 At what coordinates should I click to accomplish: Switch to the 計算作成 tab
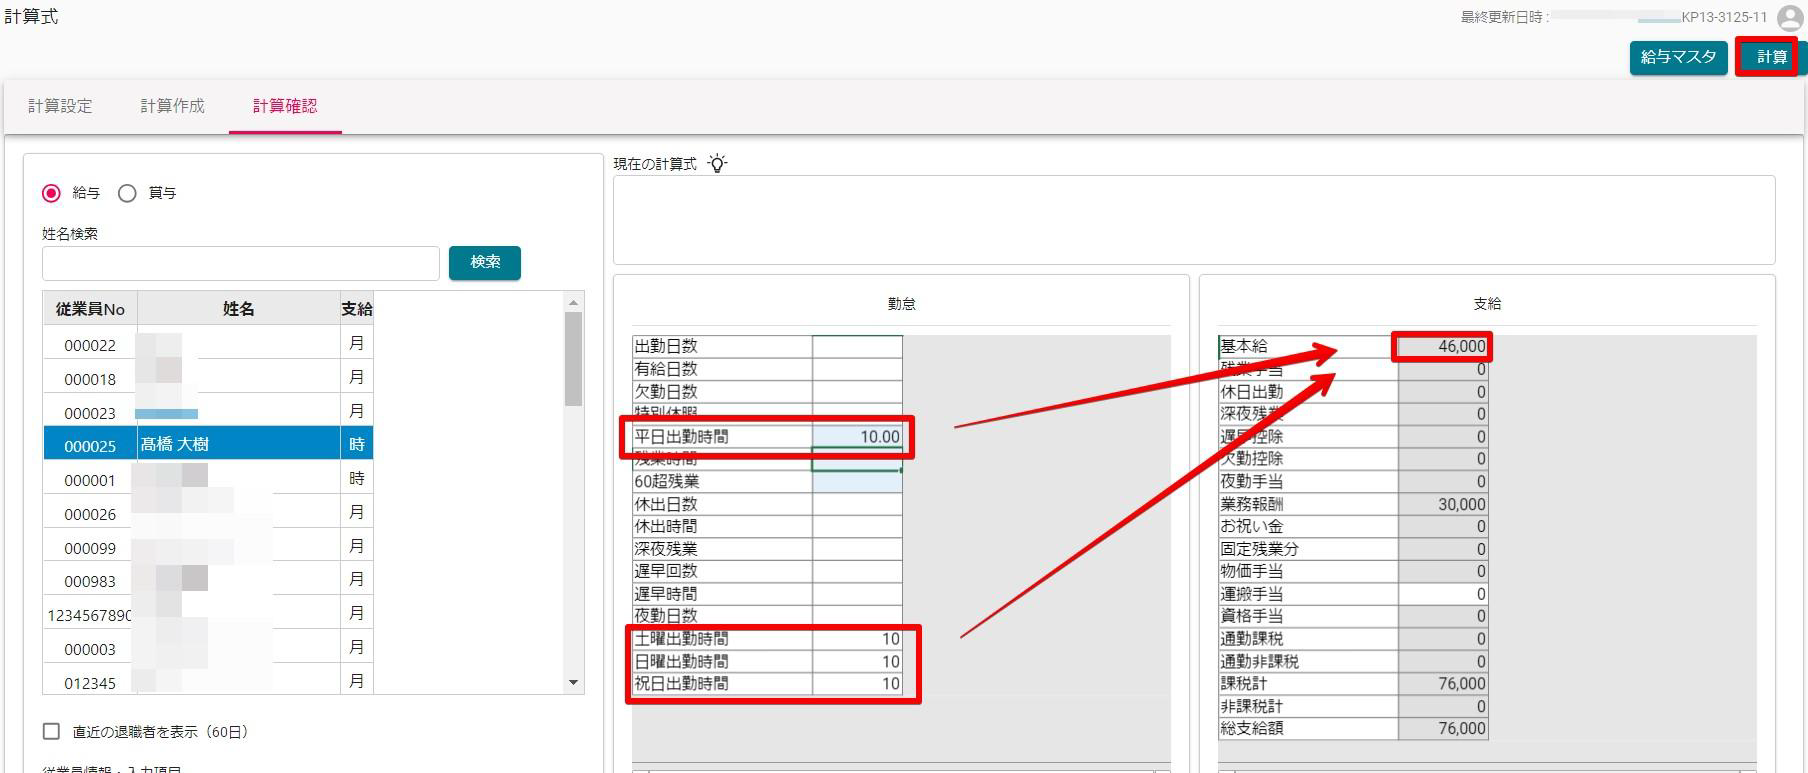[x=172, y=106]
